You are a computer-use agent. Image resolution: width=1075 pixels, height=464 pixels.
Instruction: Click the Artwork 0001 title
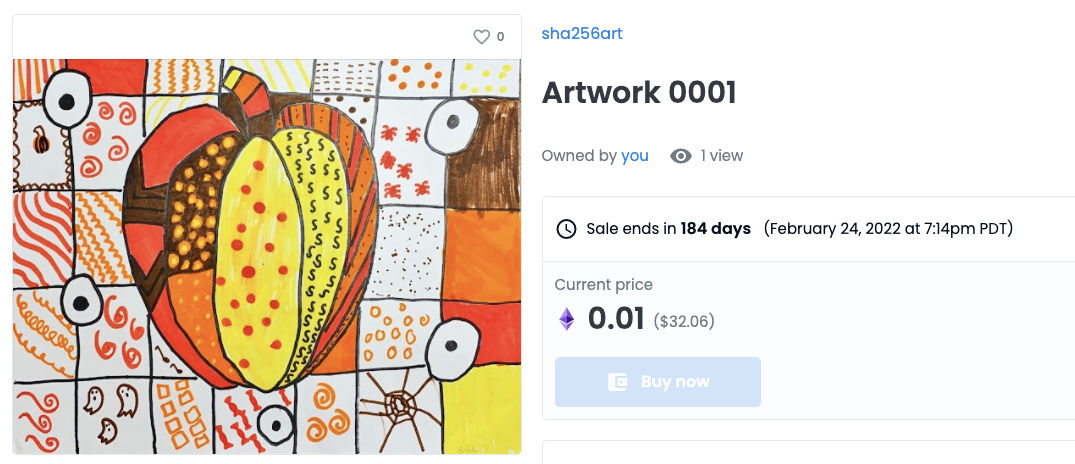point(639,93)
